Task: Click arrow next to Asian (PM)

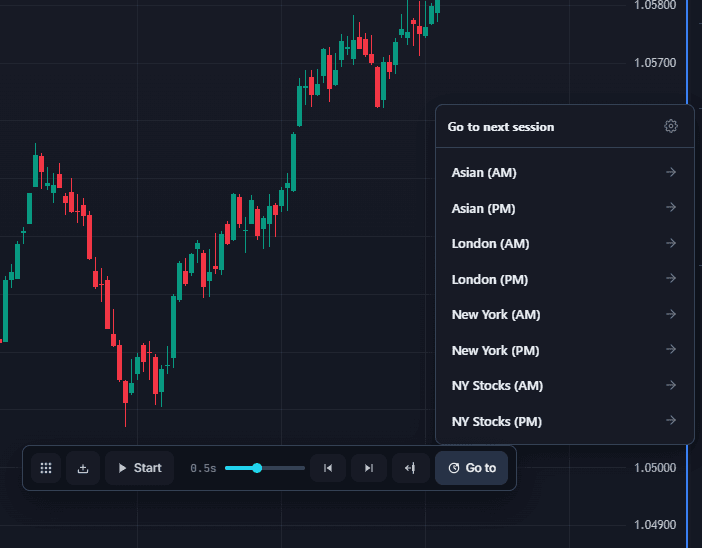Action: (671, 207)
